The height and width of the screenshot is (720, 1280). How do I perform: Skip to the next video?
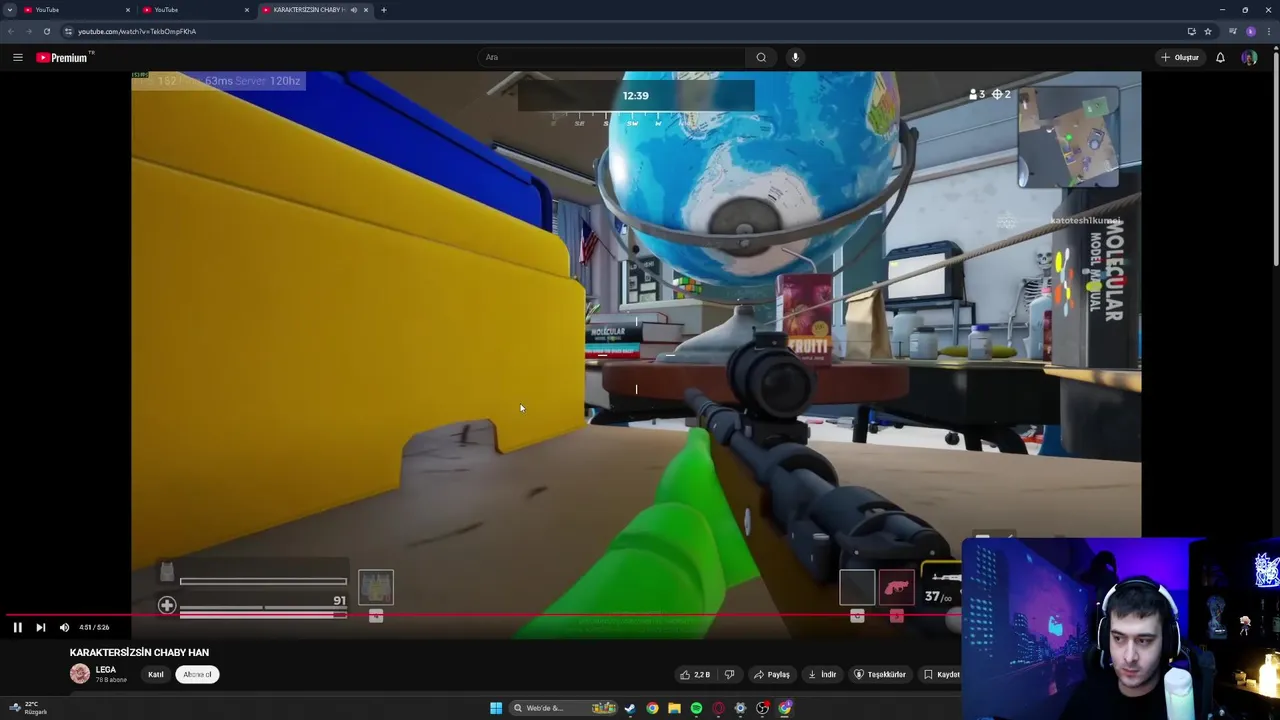tap(40, 627)
